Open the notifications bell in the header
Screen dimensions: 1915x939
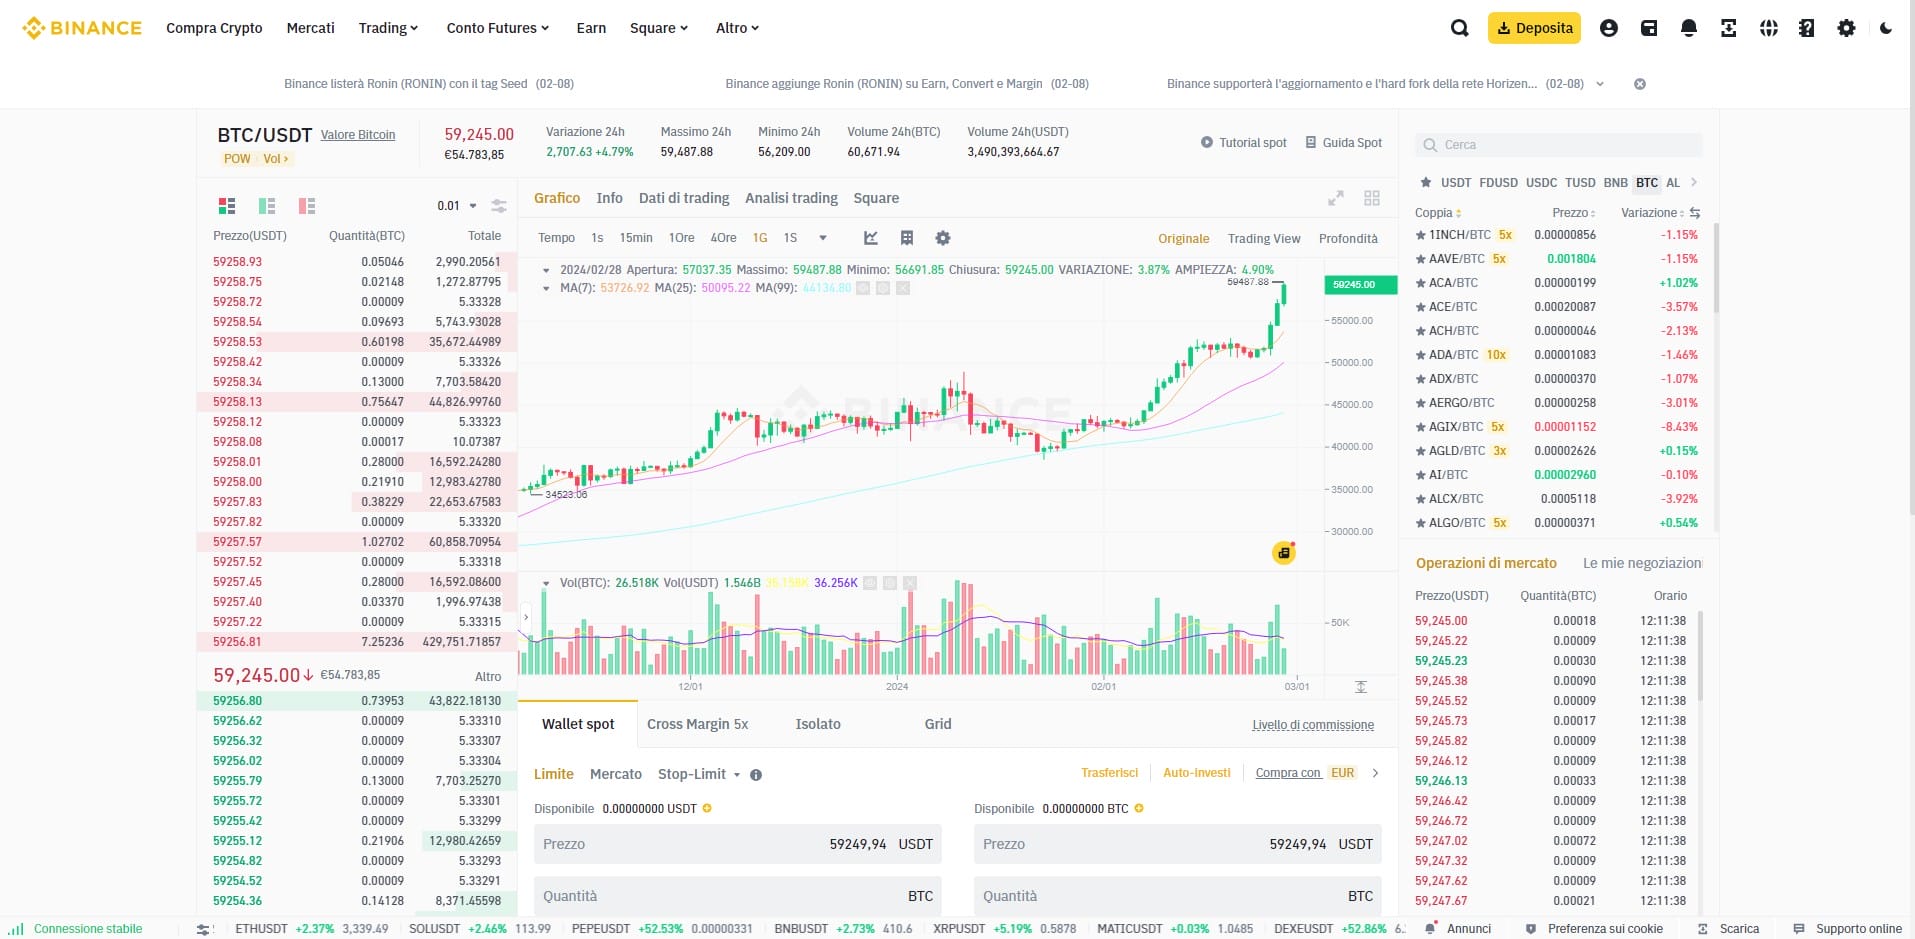[x=1688, y=28]
